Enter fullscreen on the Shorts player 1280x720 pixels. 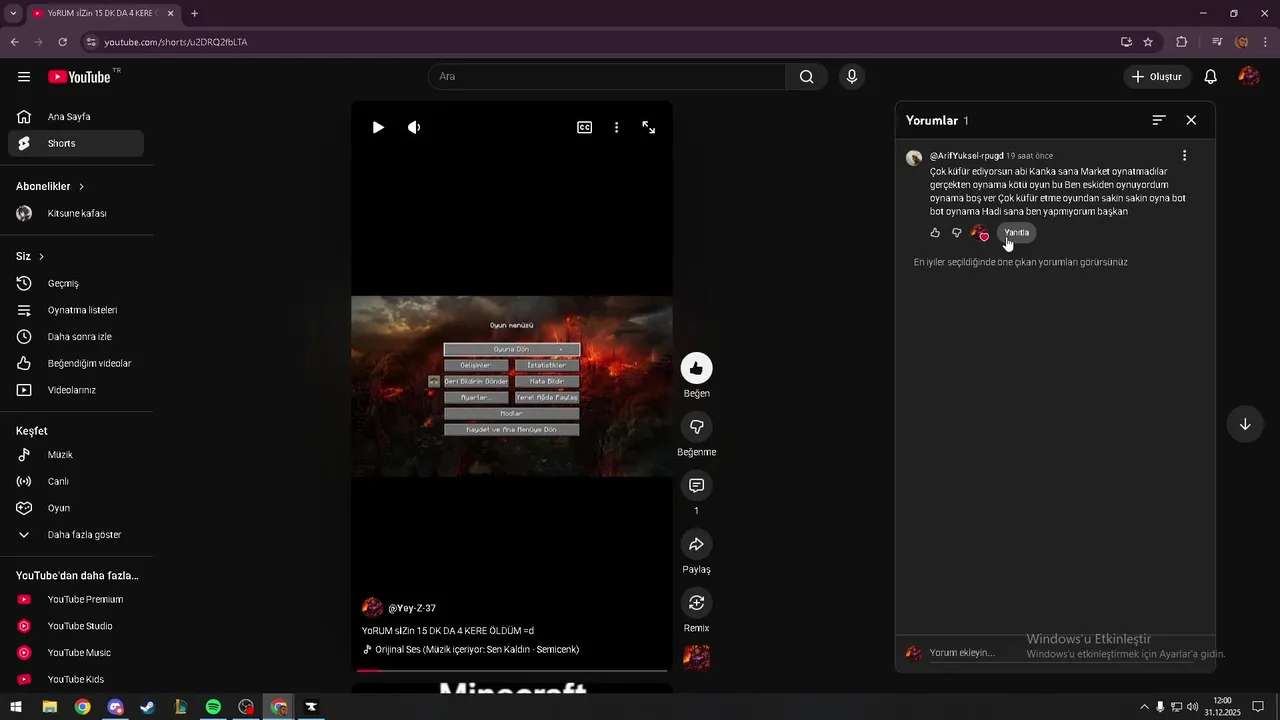pyautogui.click(x=649, y=127)
